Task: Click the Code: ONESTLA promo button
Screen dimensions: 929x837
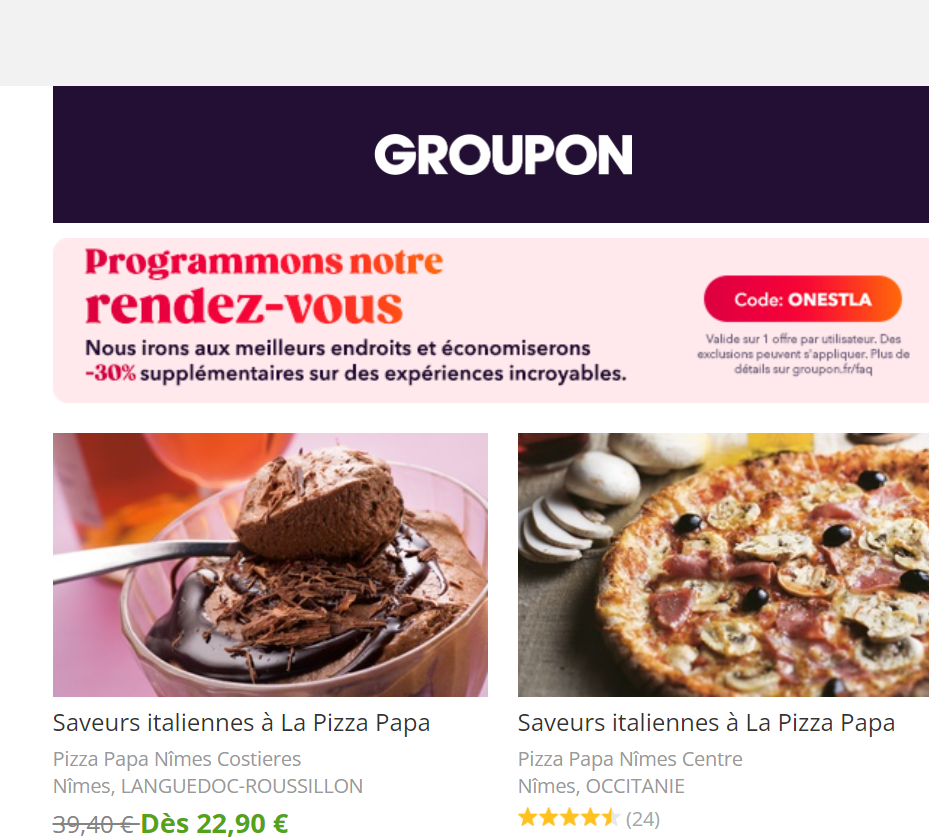Action: click(x=803, y=299)
